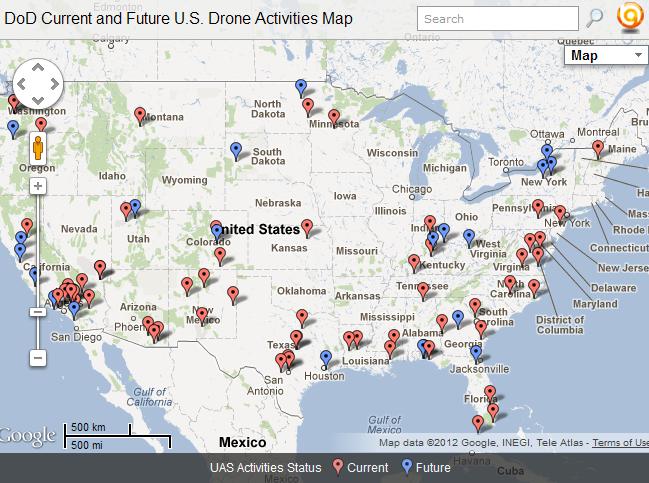Click the District of Columbia label
The image size is (649, 483).
click(560, 325)
